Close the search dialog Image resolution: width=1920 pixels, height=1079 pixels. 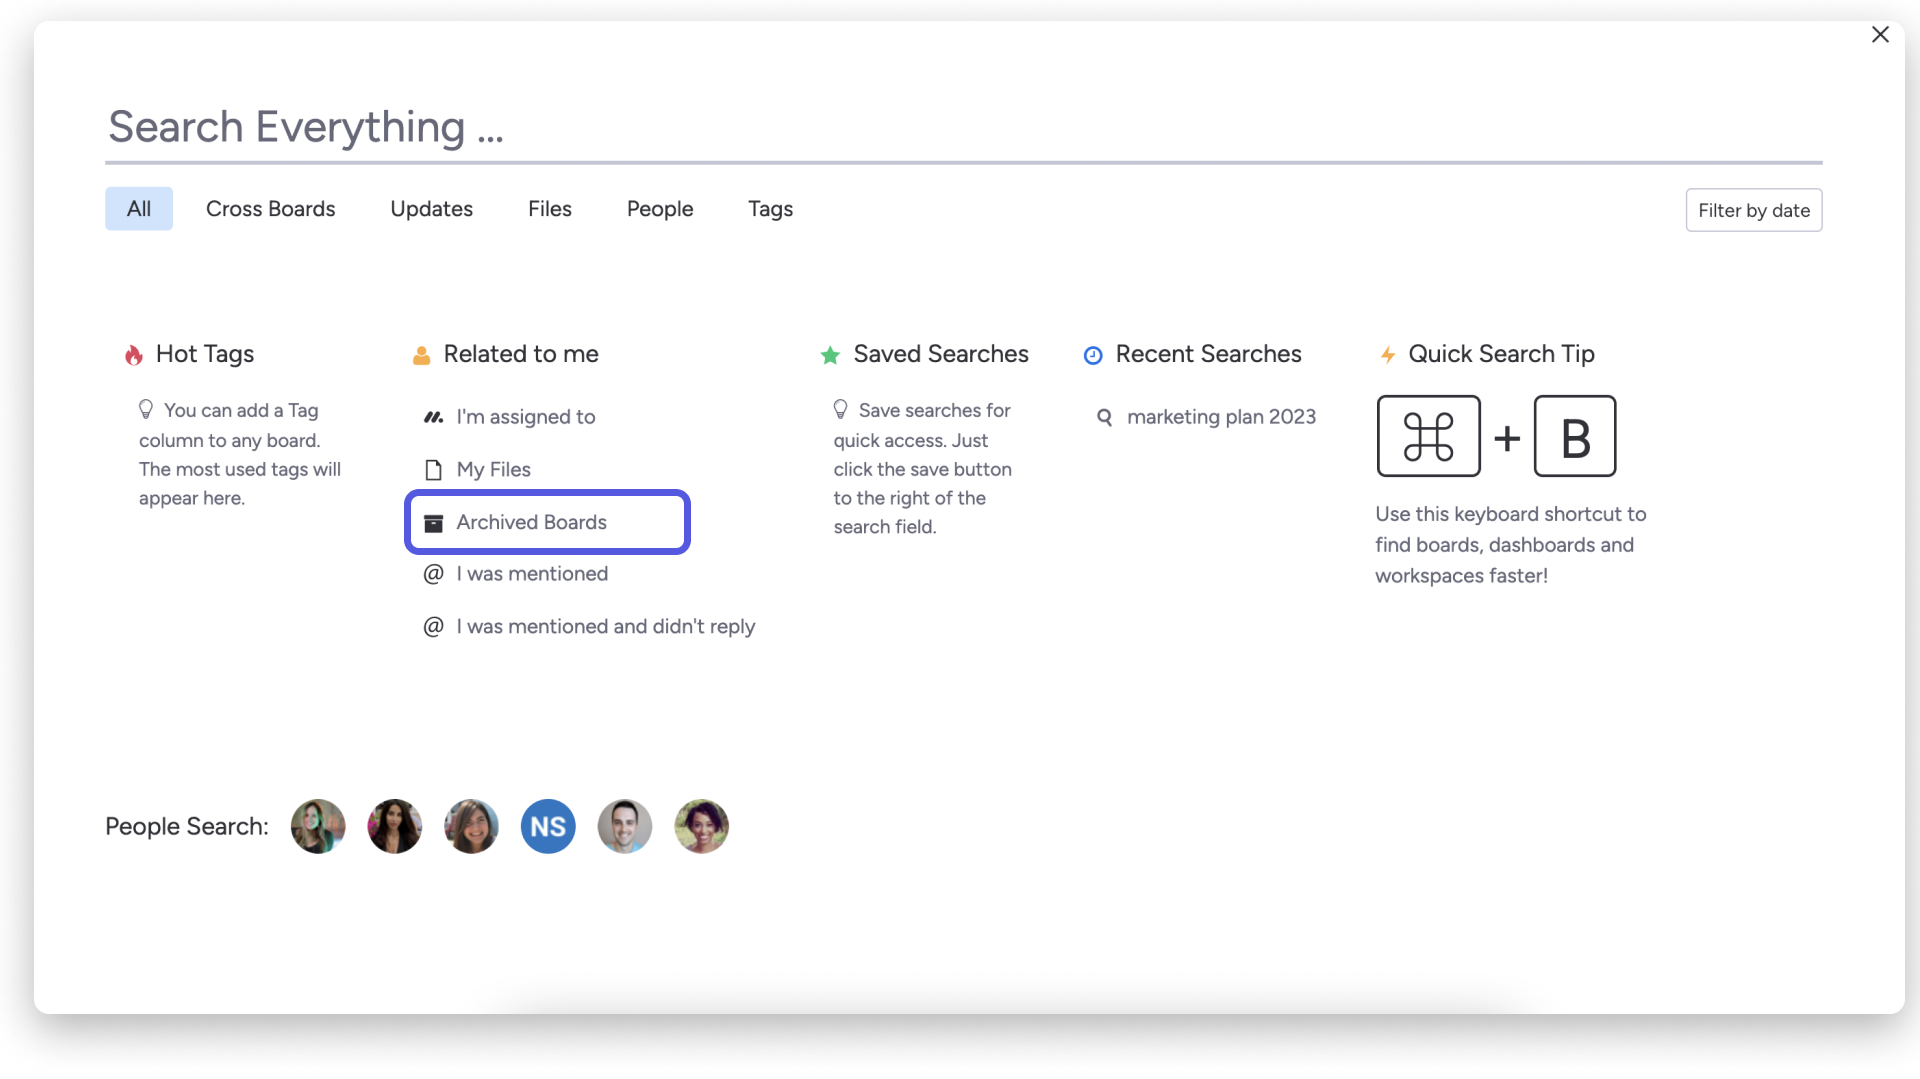click(x=1881, y=34)
